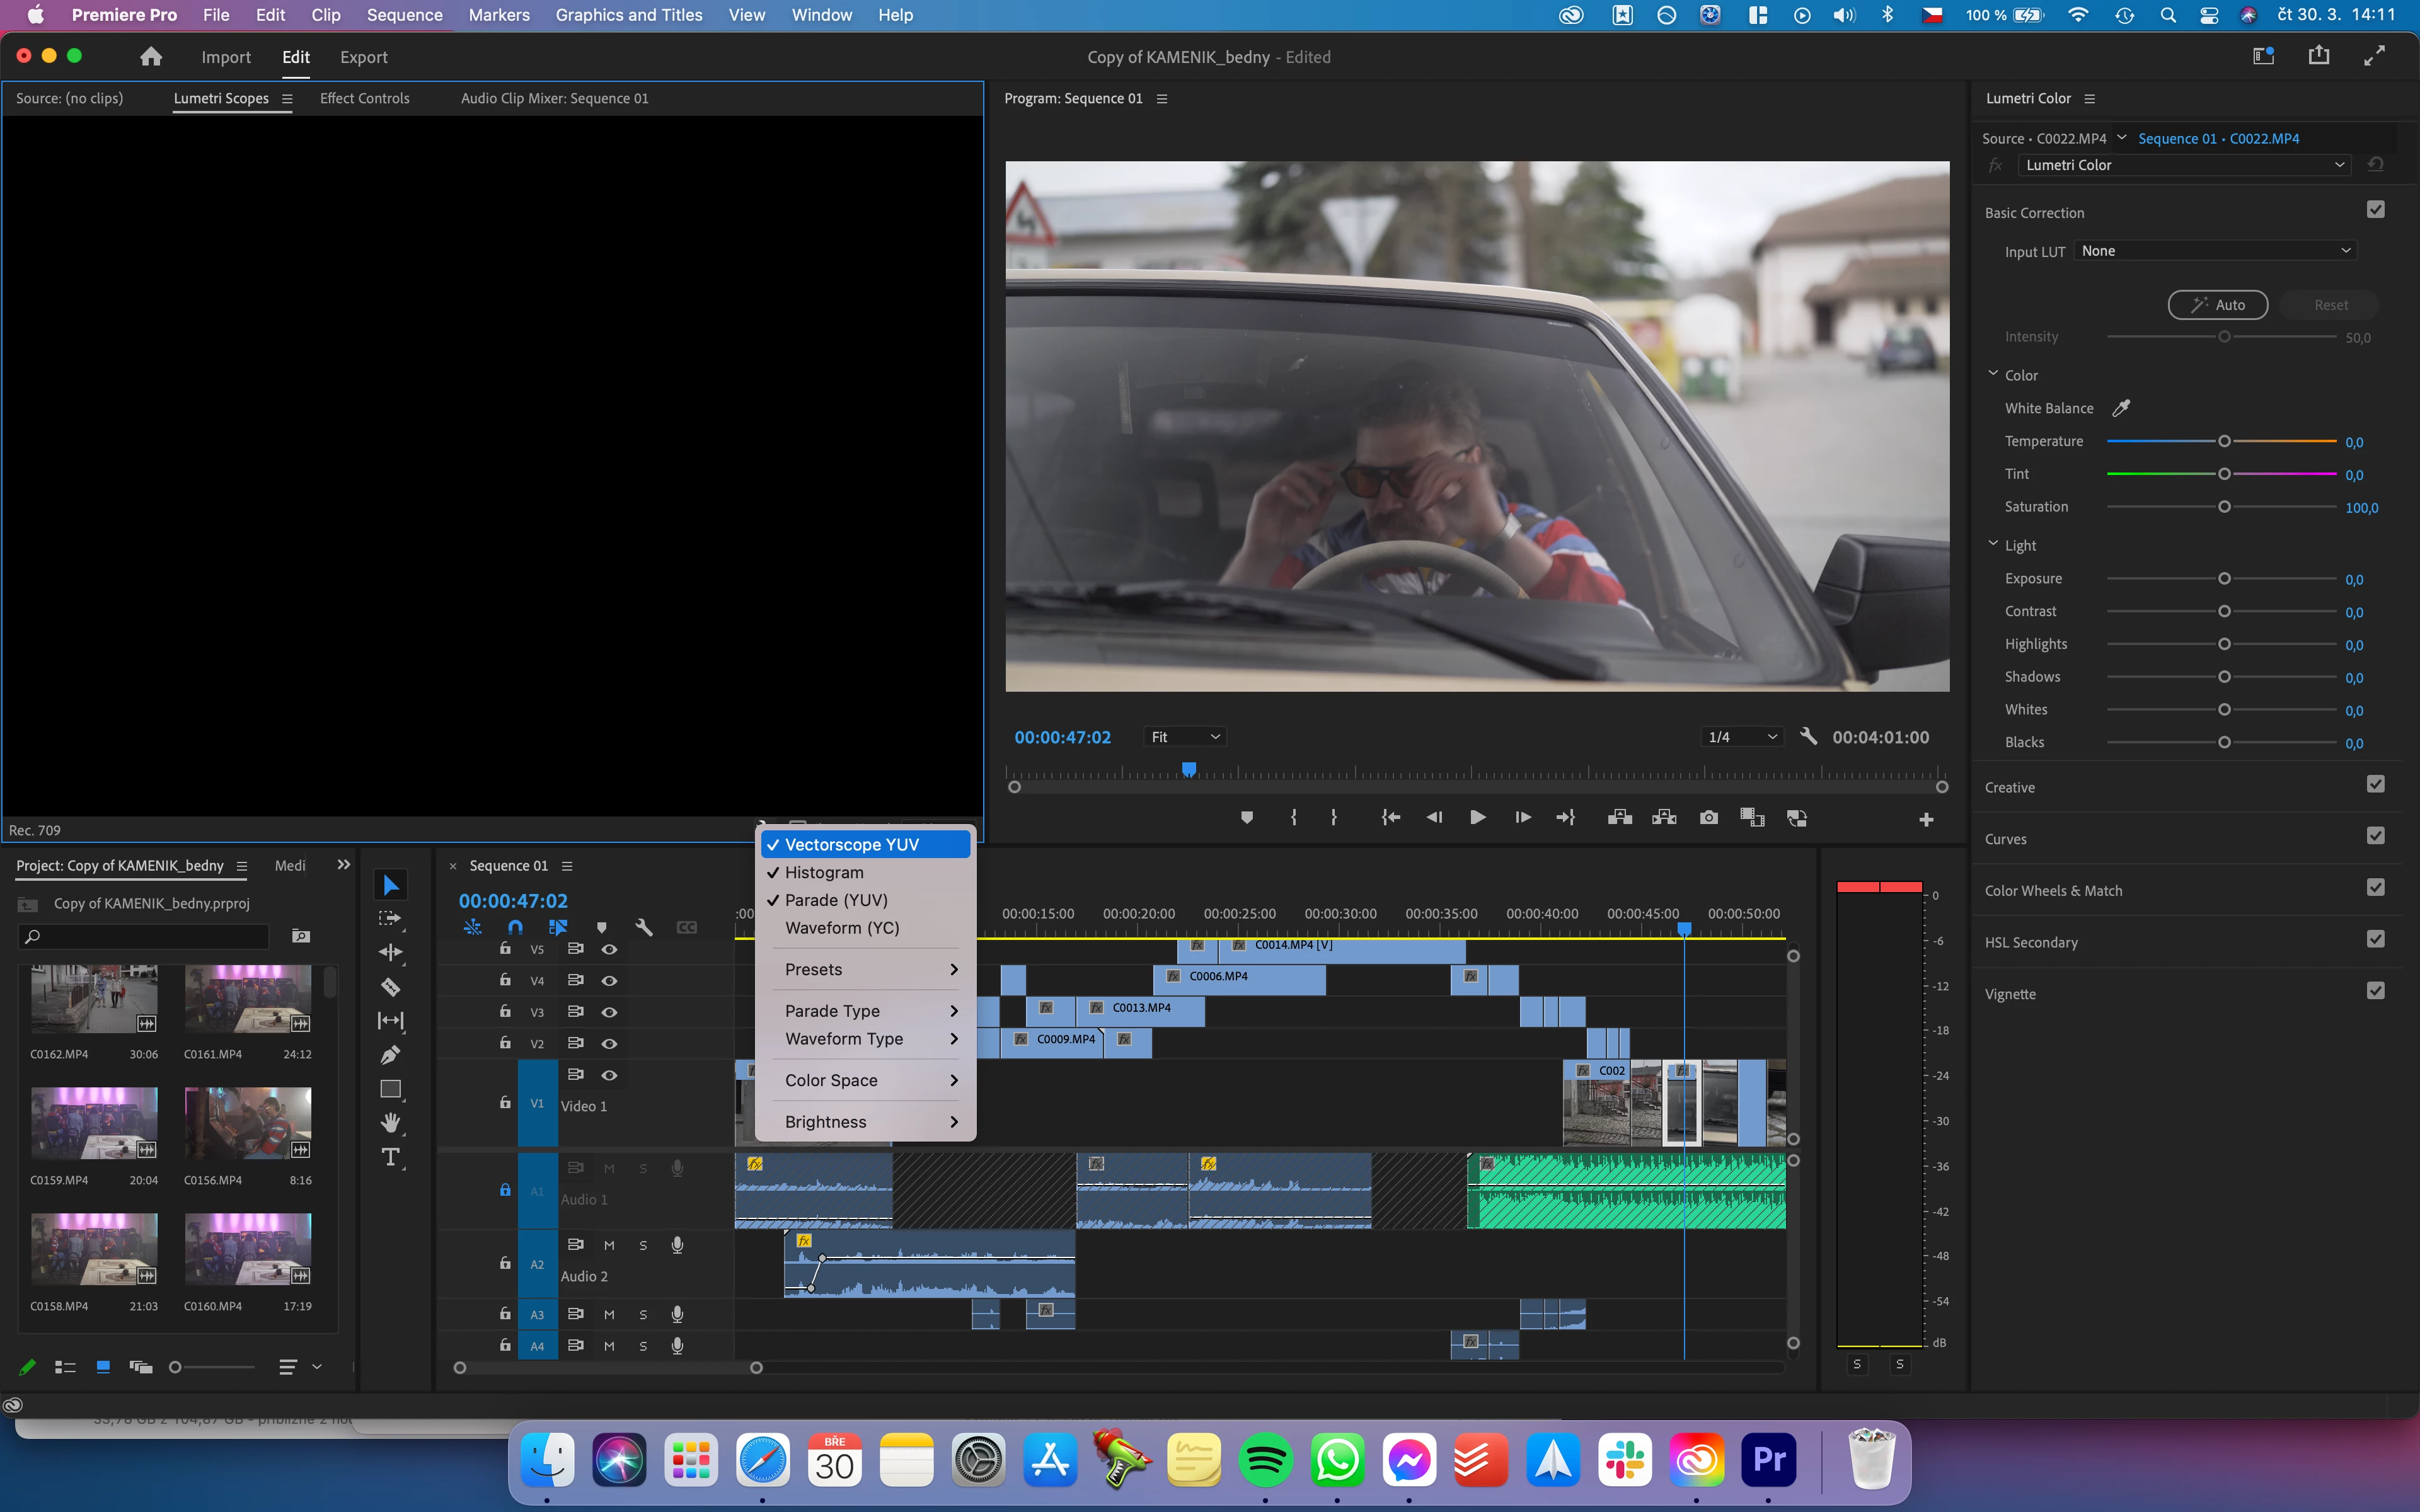This screenshot has height=1512, width=2420.
Task: Open Spotify from the Dock
Action: pyautogui.click(x=1265, y=1460)
